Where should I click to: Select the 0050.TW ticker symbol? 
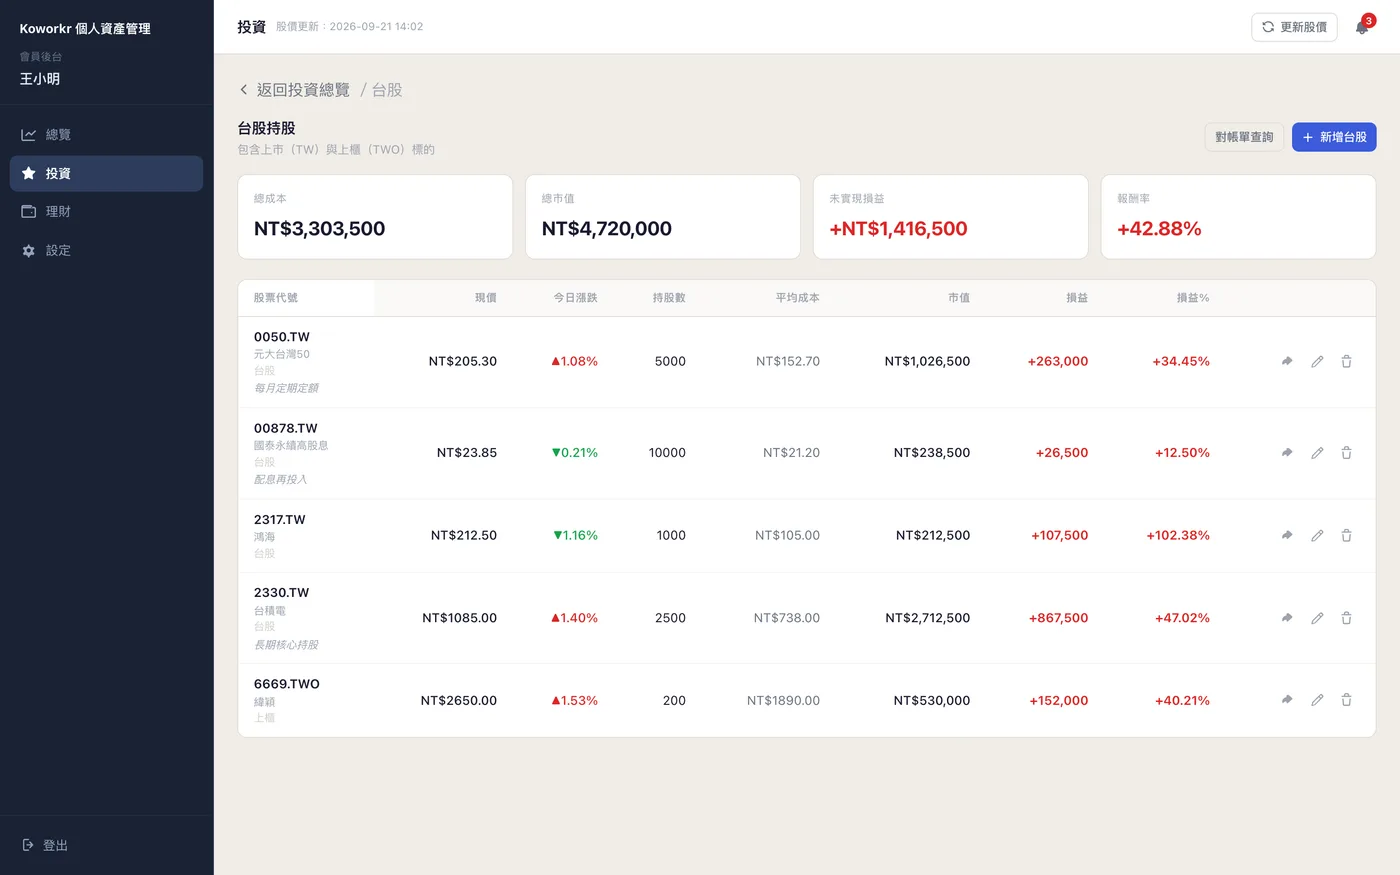(282, 337)
